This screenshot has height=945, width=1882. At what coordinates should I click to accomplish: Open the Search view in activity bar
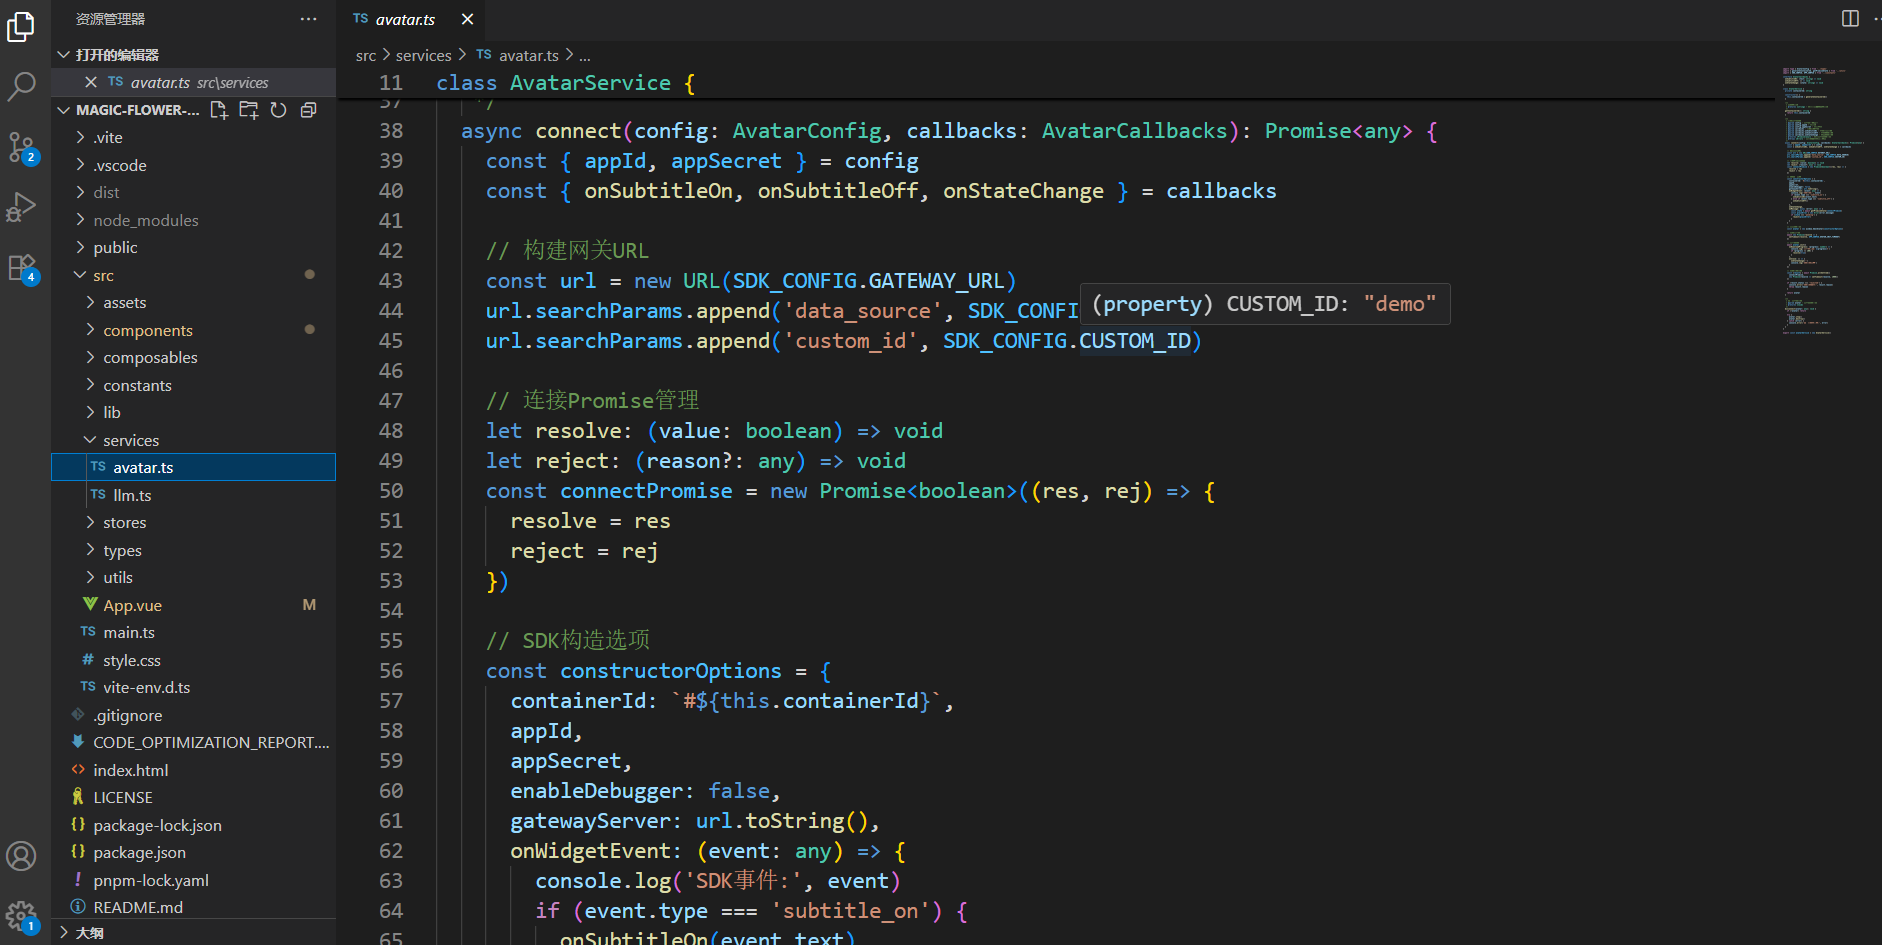click(21, 86)
